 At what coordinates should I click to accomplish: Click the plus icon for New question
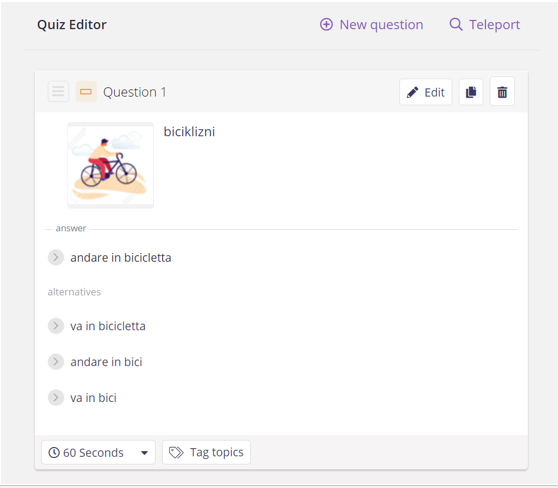click(x=326, y=25)
